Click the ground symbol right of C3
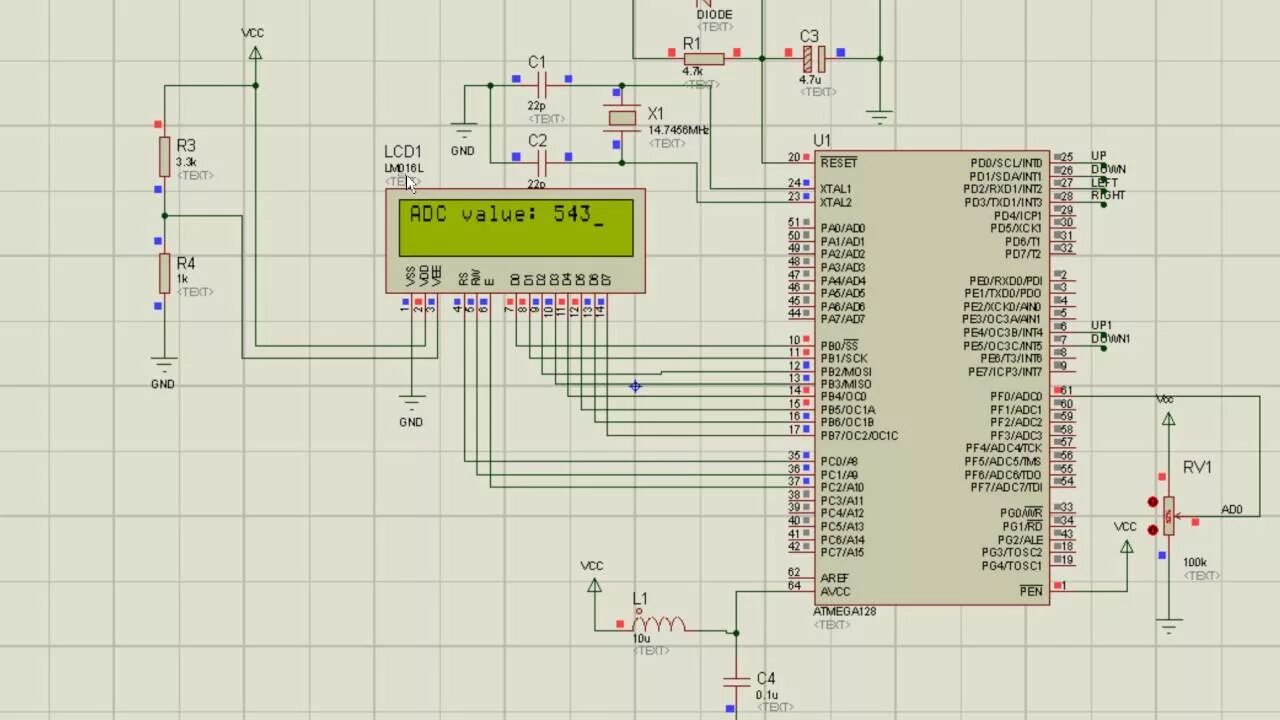 (880, 116)
